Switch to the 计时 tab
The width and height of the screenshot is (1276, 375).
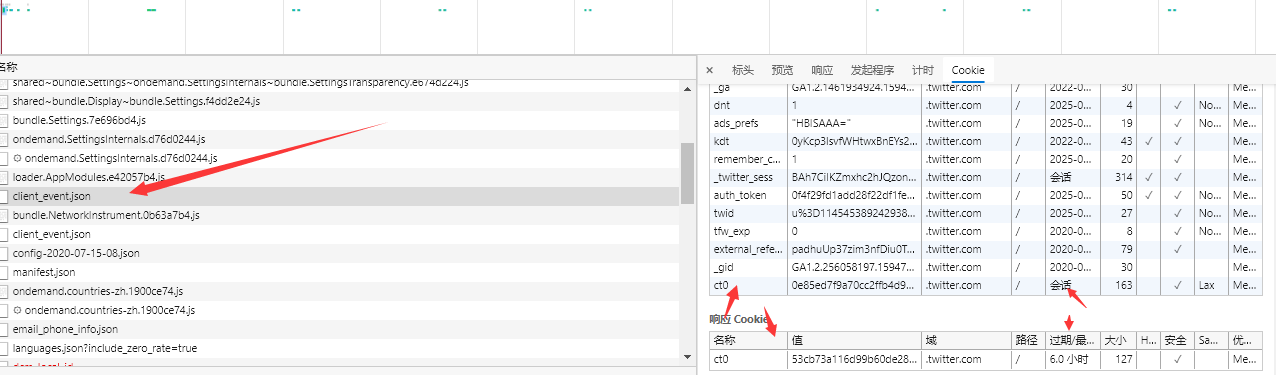click(923, 70)
